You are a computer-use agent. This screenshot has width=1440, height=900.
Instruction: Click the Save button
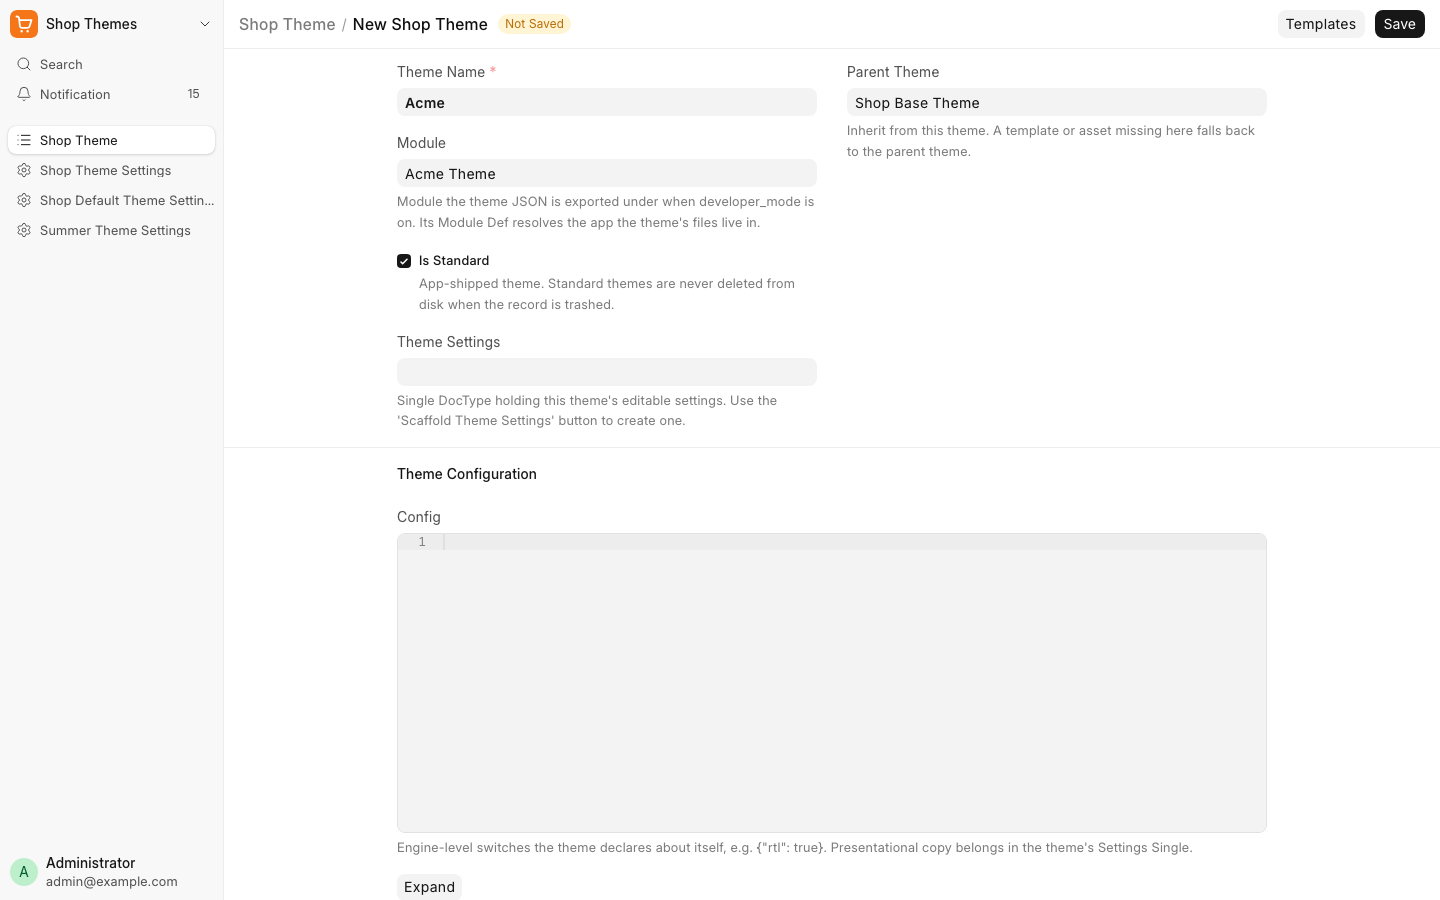click(x=1399, y=24)
